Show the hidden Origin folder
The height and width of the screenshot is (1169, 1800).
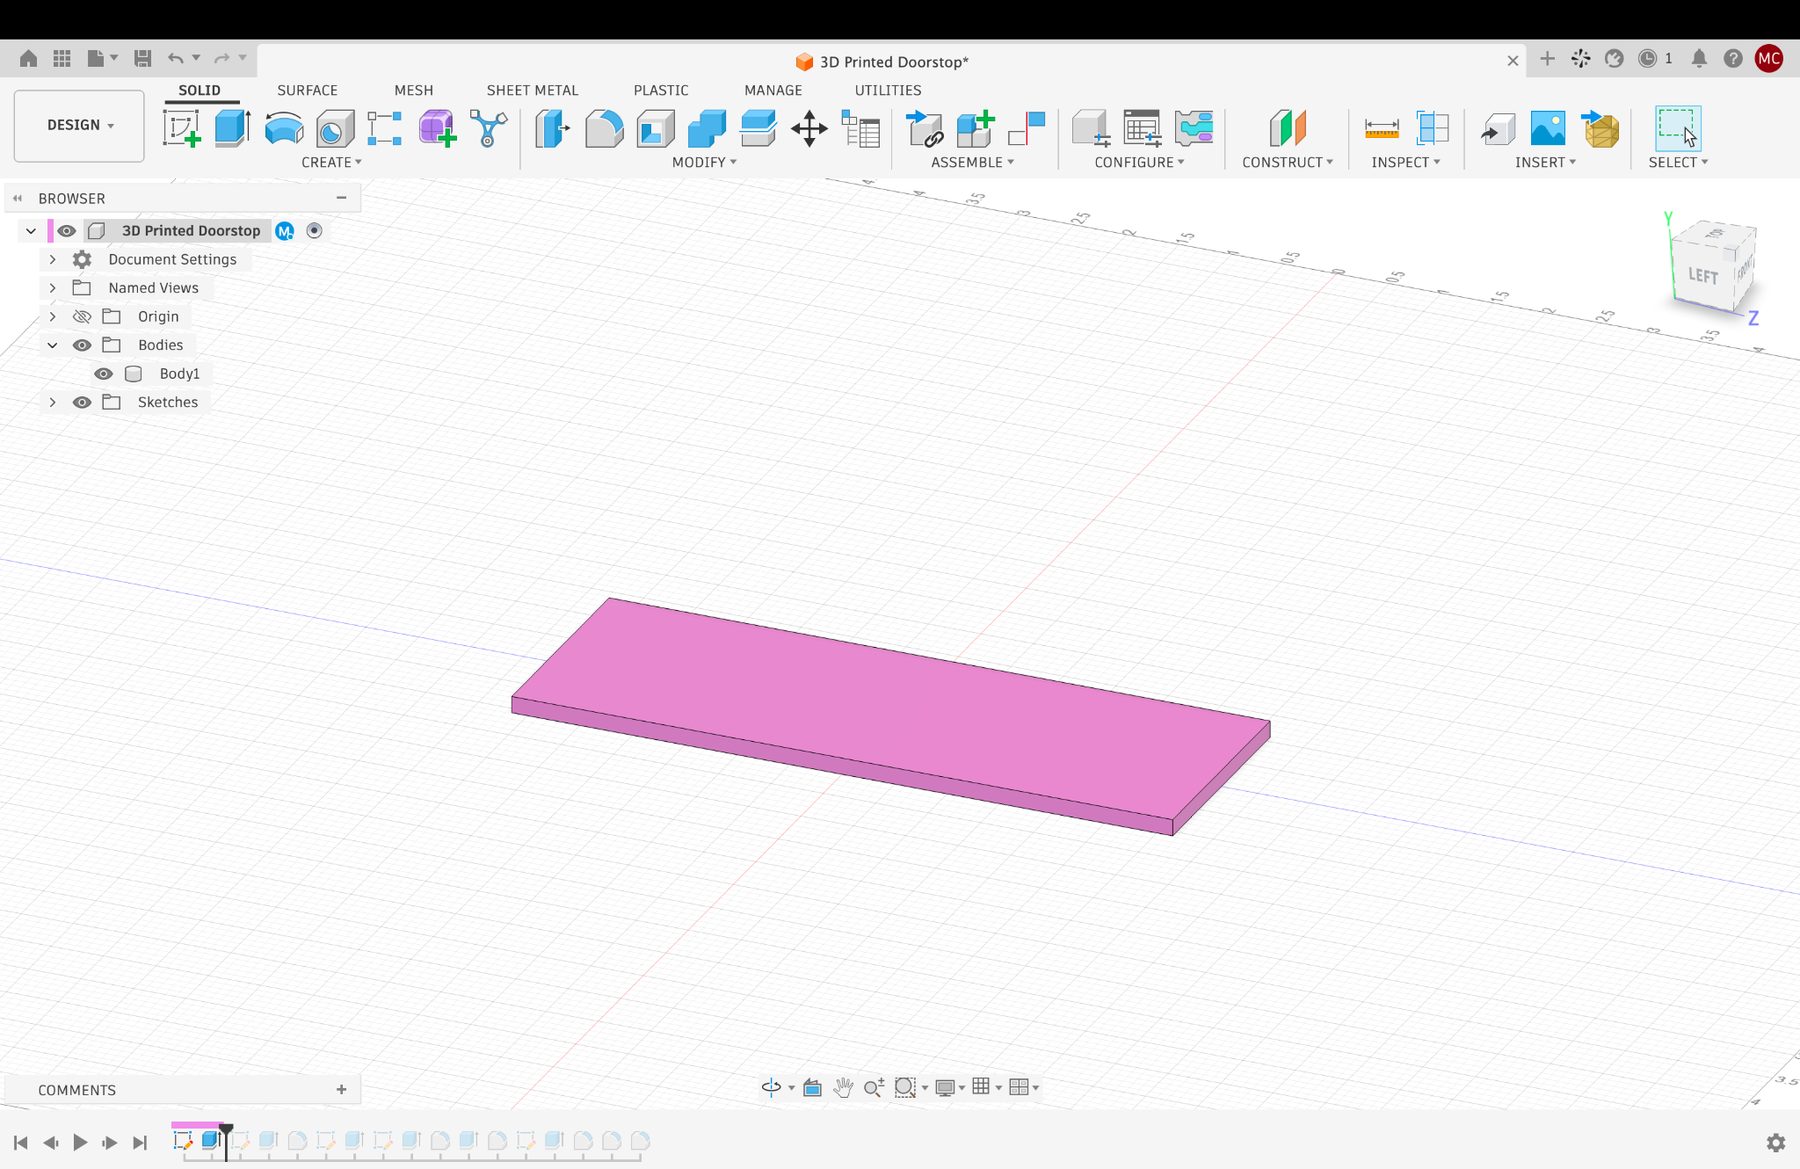[x=82, y=317]
